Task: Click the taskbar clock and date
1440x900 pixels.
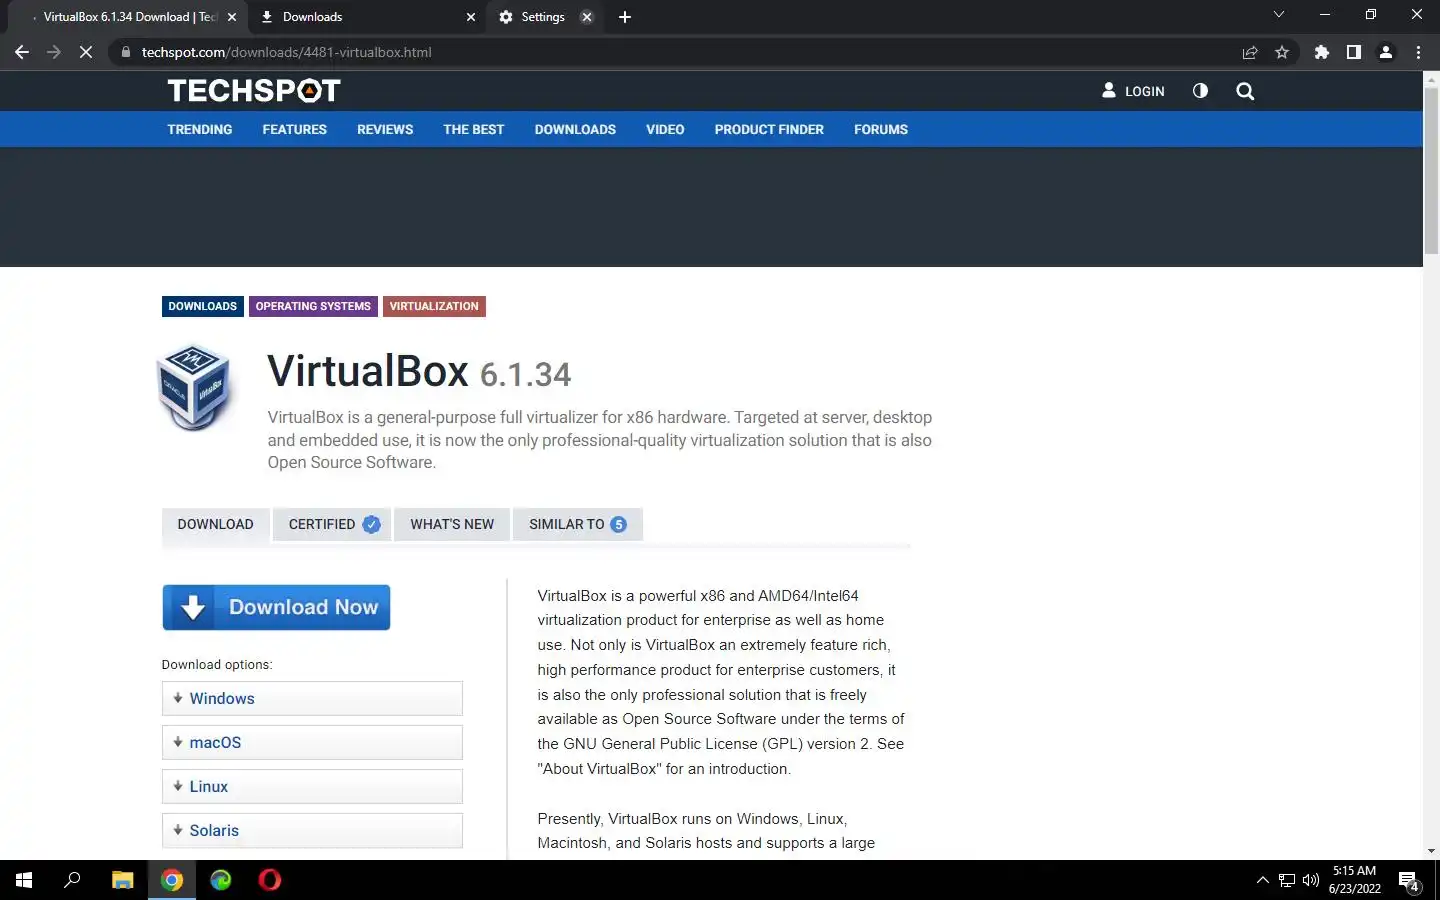Action: point(1355,880)
